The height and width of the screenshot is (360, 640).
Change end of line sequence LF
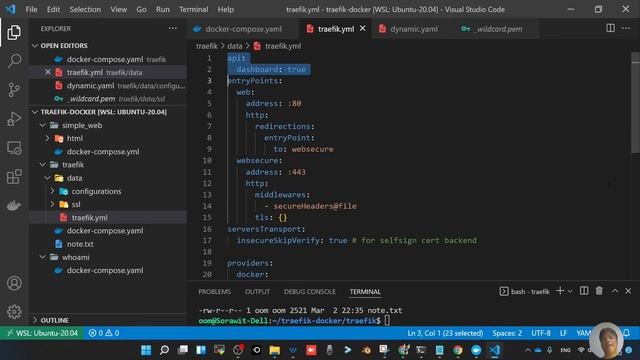point(563,333)
